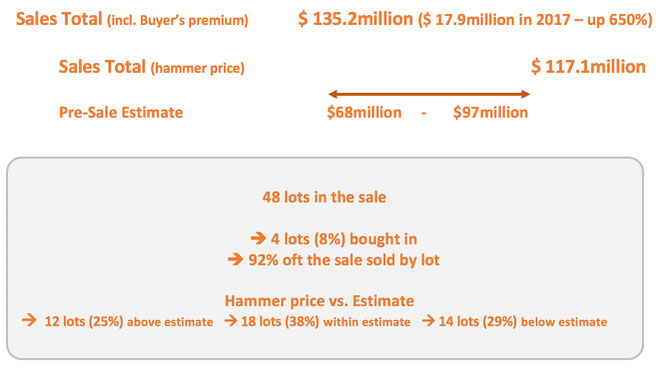Click the $117.1million hammer price total
This screenshot has height=378, width=661.
pos(588,67)
